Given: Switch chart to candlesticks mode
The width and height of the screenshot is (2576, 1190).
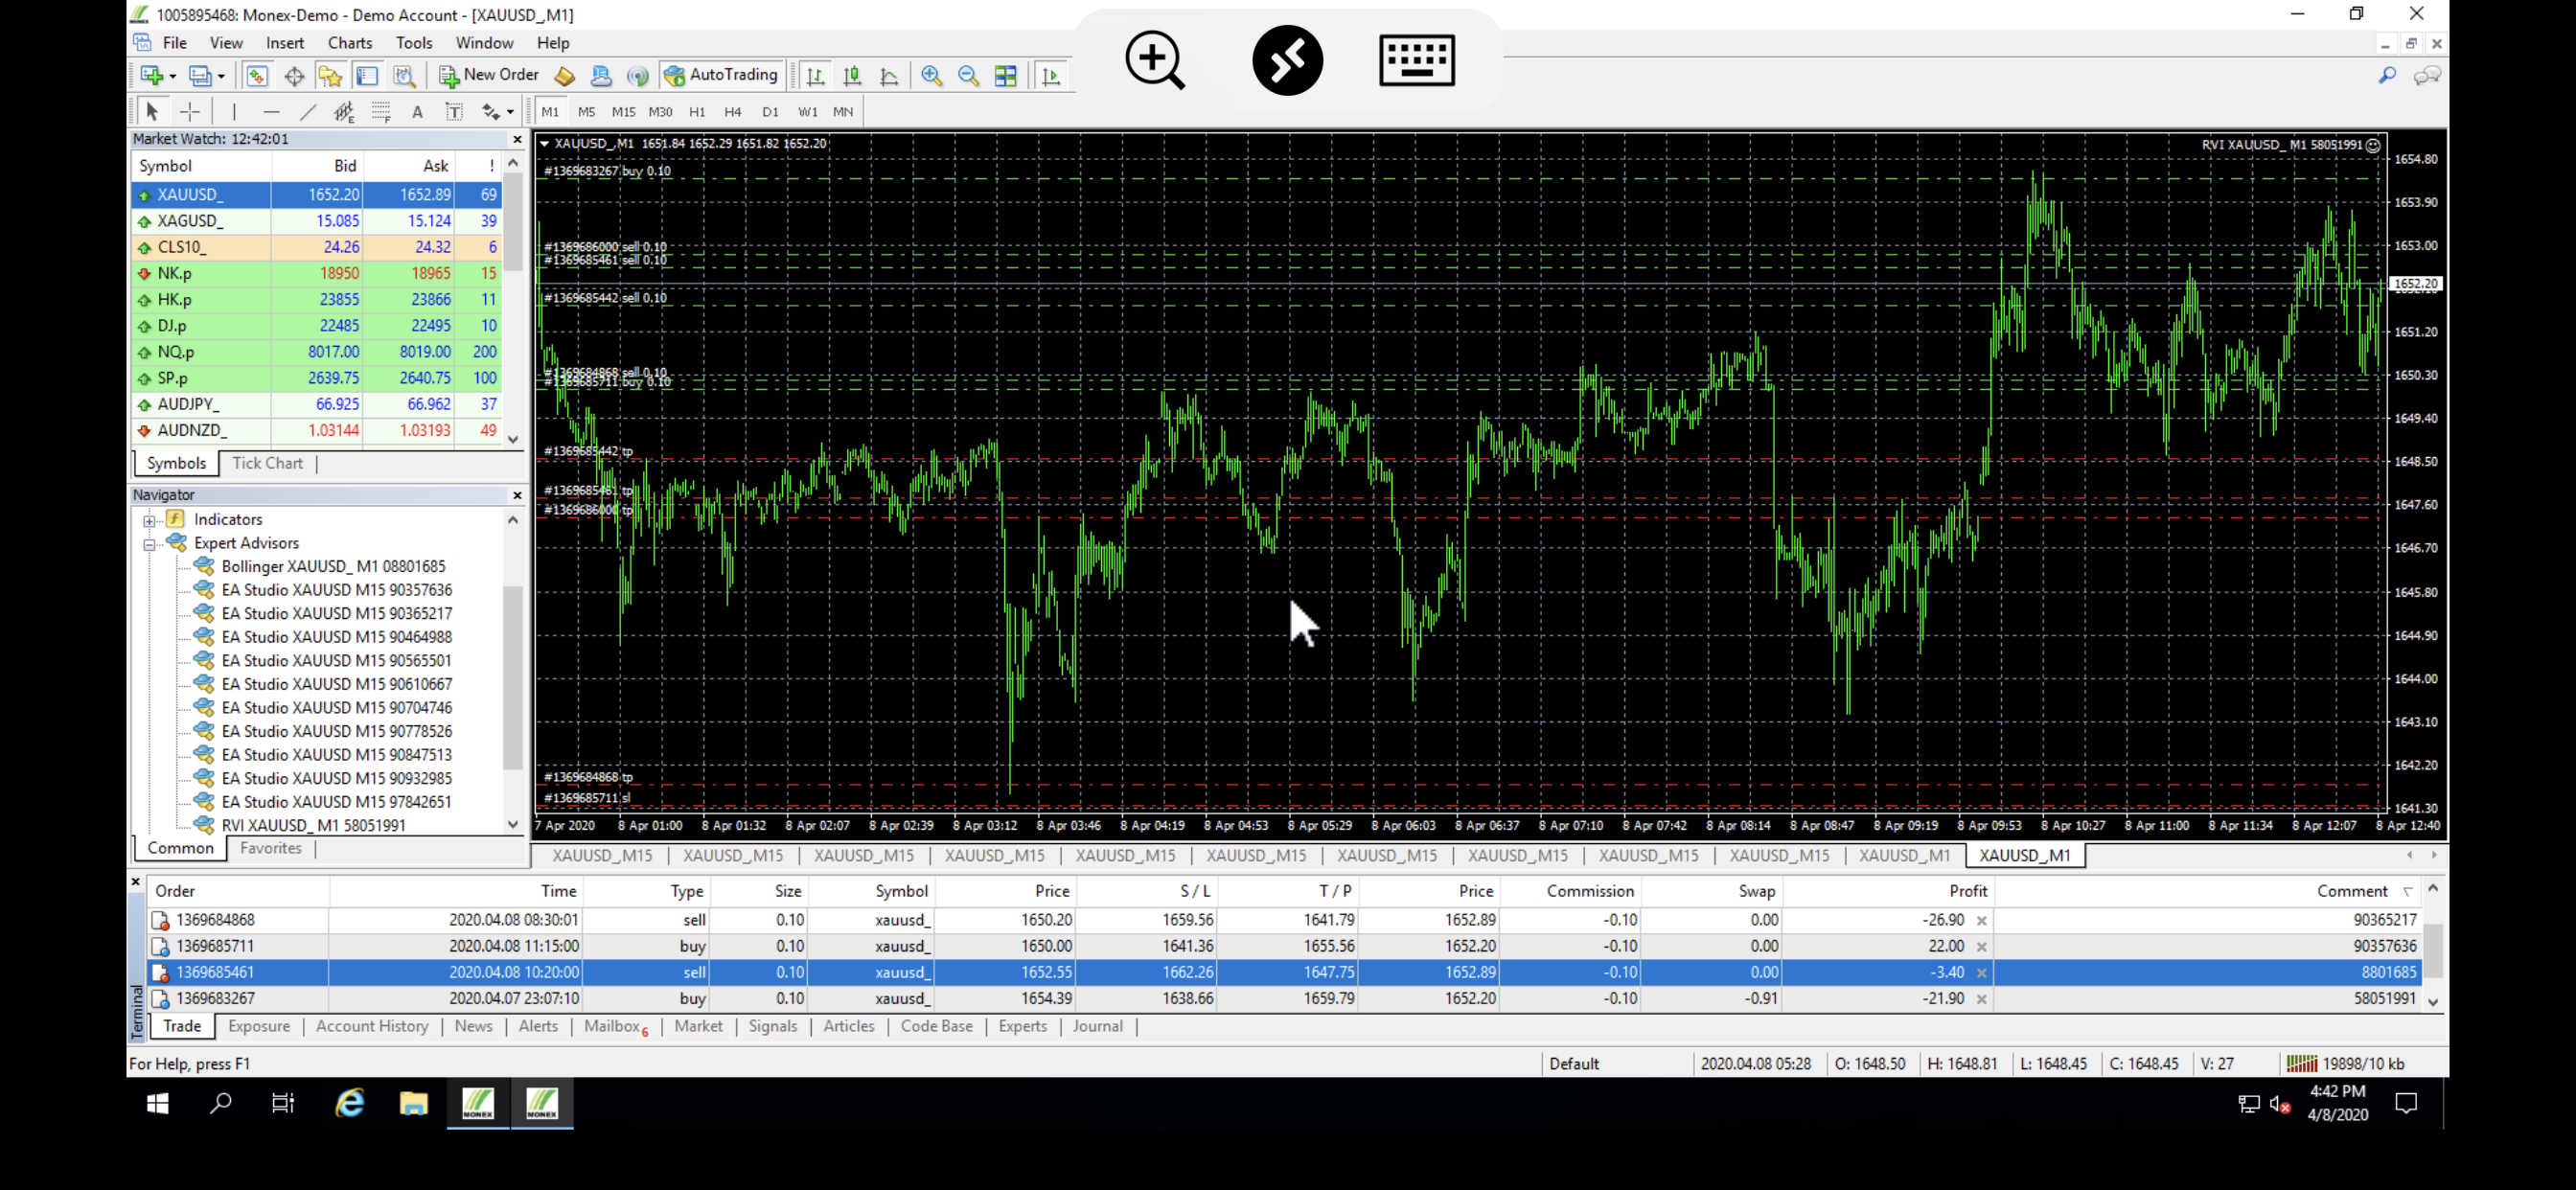Looking at the screenshot, I should pyautogui.click(x=852, y=75).
